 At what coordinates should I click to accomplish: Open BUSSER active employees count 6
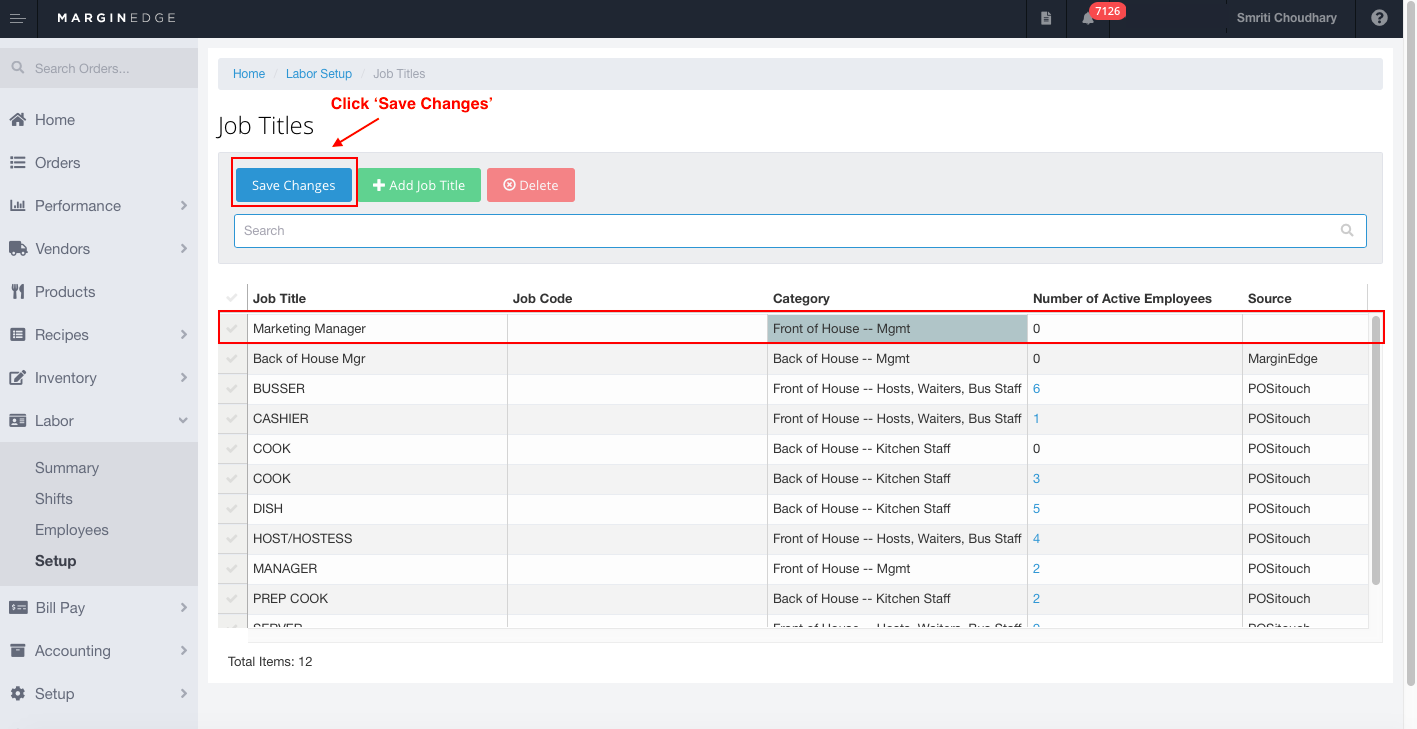click(x=1037, y=388)
